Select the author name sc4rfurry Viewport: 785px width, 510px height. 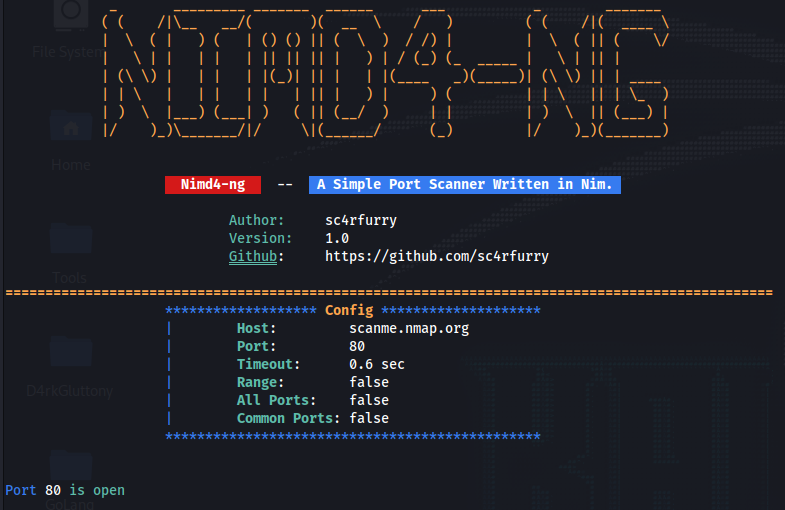coord(361,220)
